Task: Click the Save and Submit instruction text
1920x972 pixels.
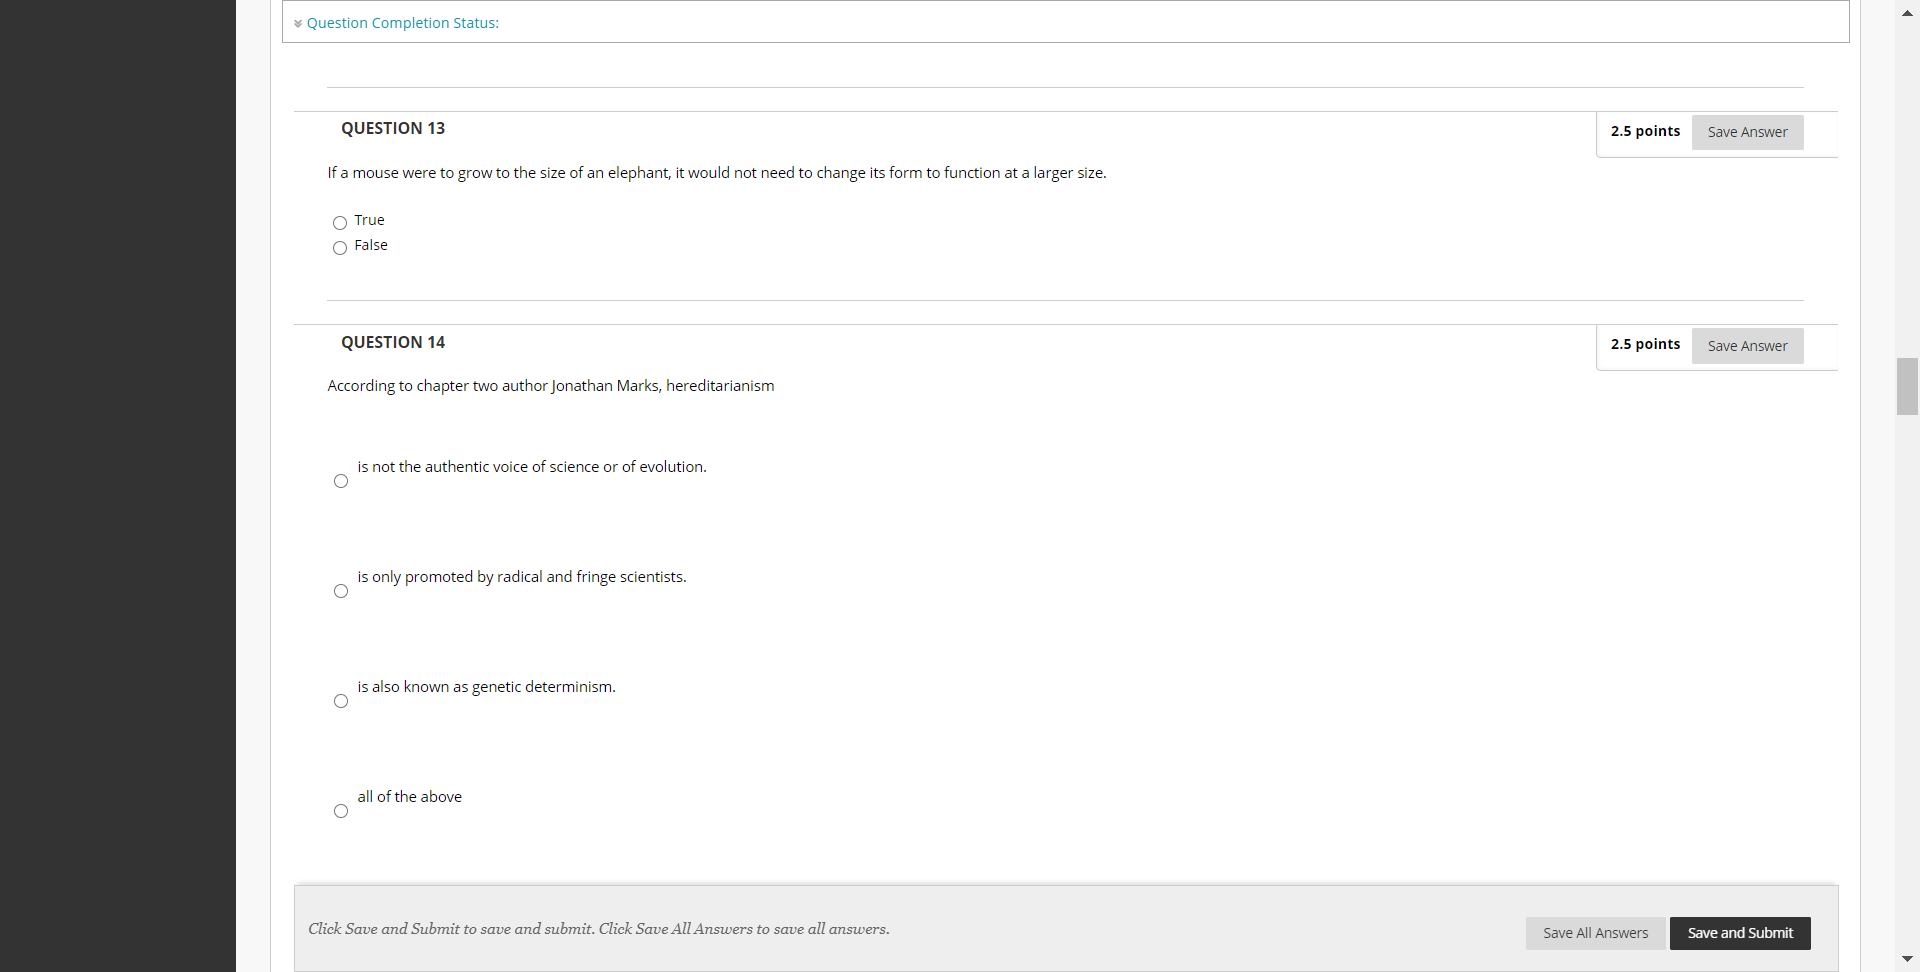Action: point(598,928)
